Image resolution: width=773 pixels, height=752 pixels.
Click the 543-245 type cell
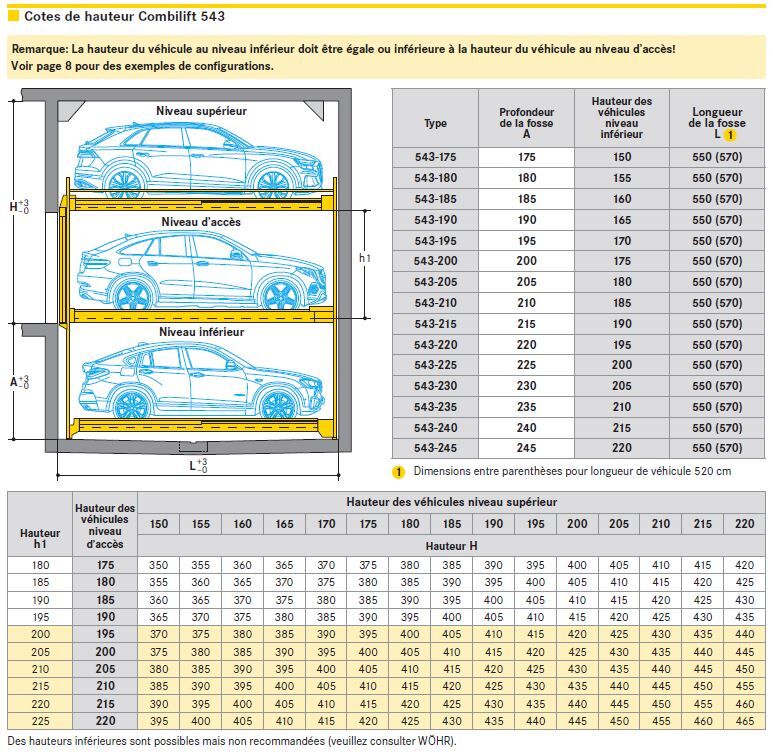click(435, 448)
